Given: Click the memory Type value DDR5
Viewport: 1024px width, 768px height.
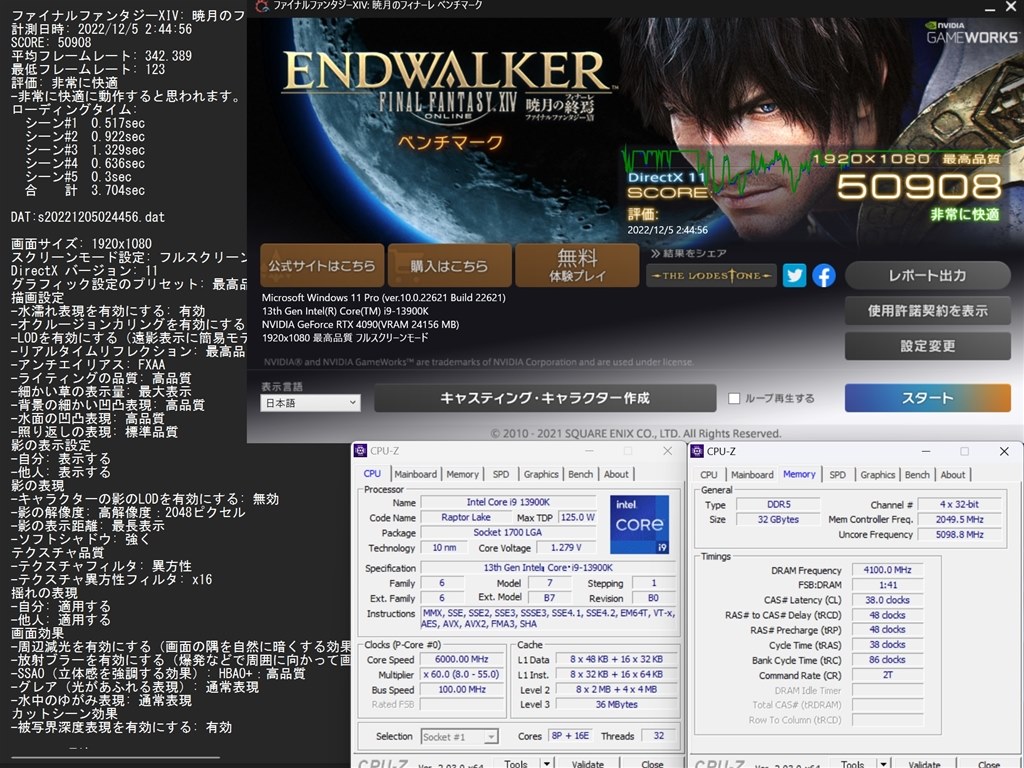Looking at the screenshot, I should [x=778, y=504].
